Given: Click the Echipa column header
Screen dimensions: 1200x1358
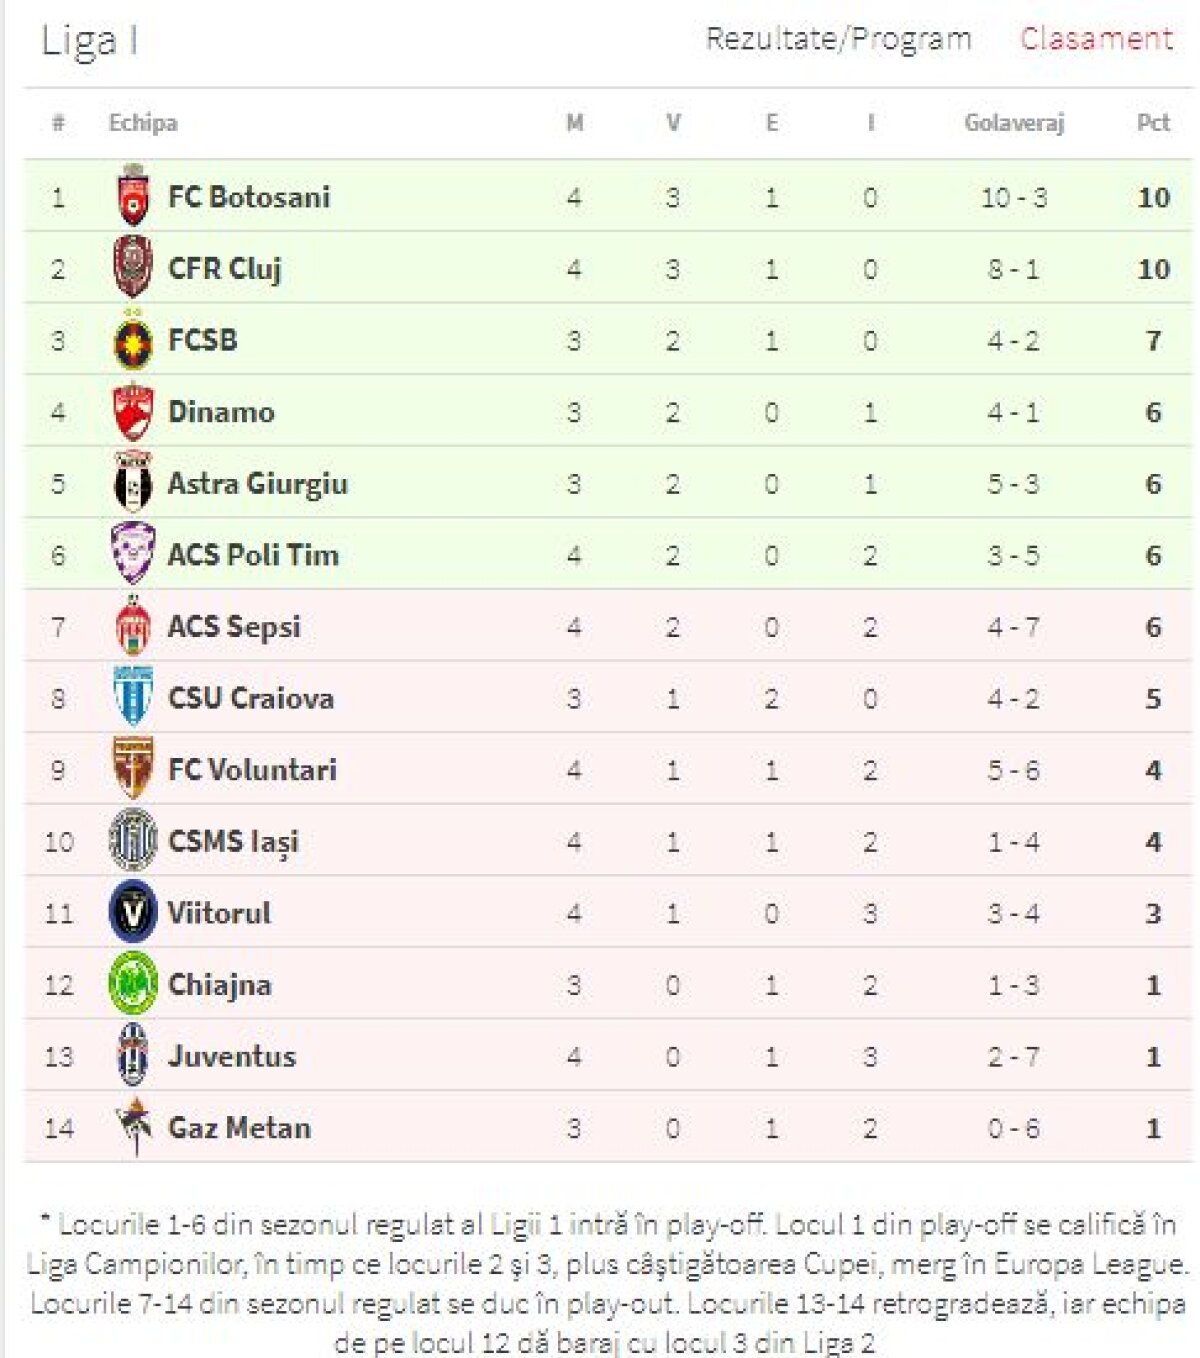Looking at the screenshot, I should (143, 123).
